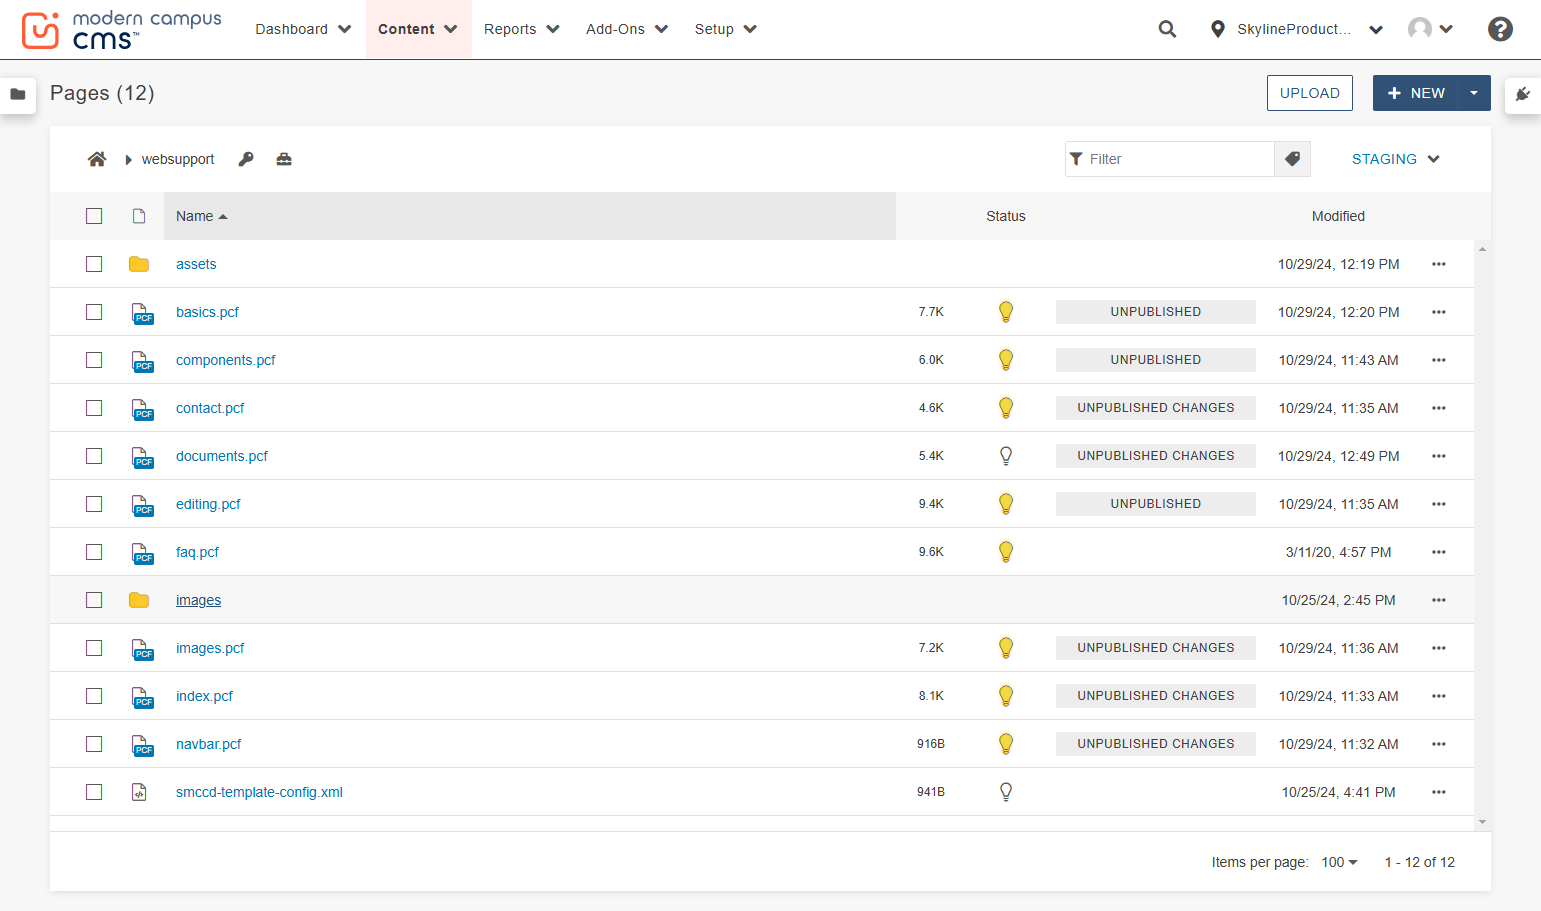Viewport: 1541px width, 911px height.
Task: Open the gadgets plug sidebar
Action: pos(1523,94)
